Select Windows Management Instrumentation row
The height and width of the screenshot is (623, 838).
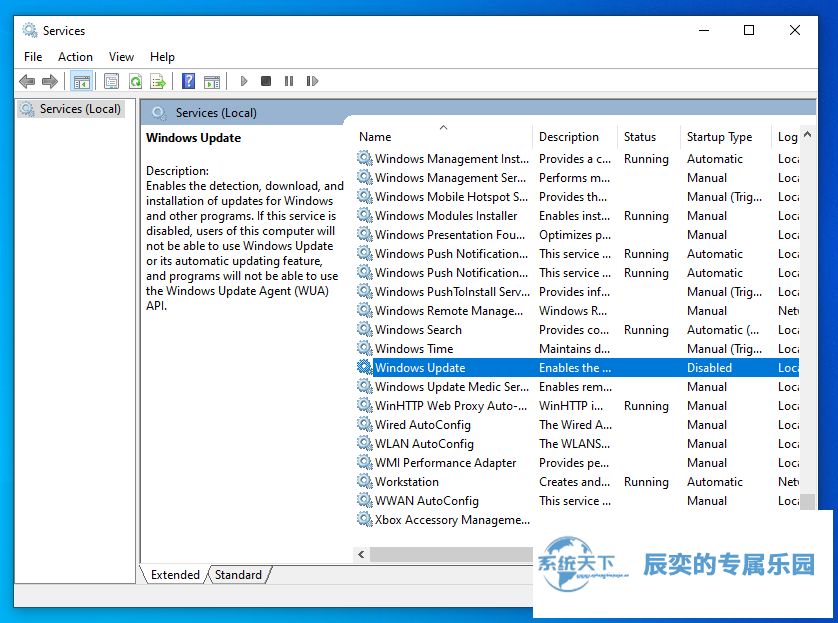pyautogui.click(x=577, y=159)
